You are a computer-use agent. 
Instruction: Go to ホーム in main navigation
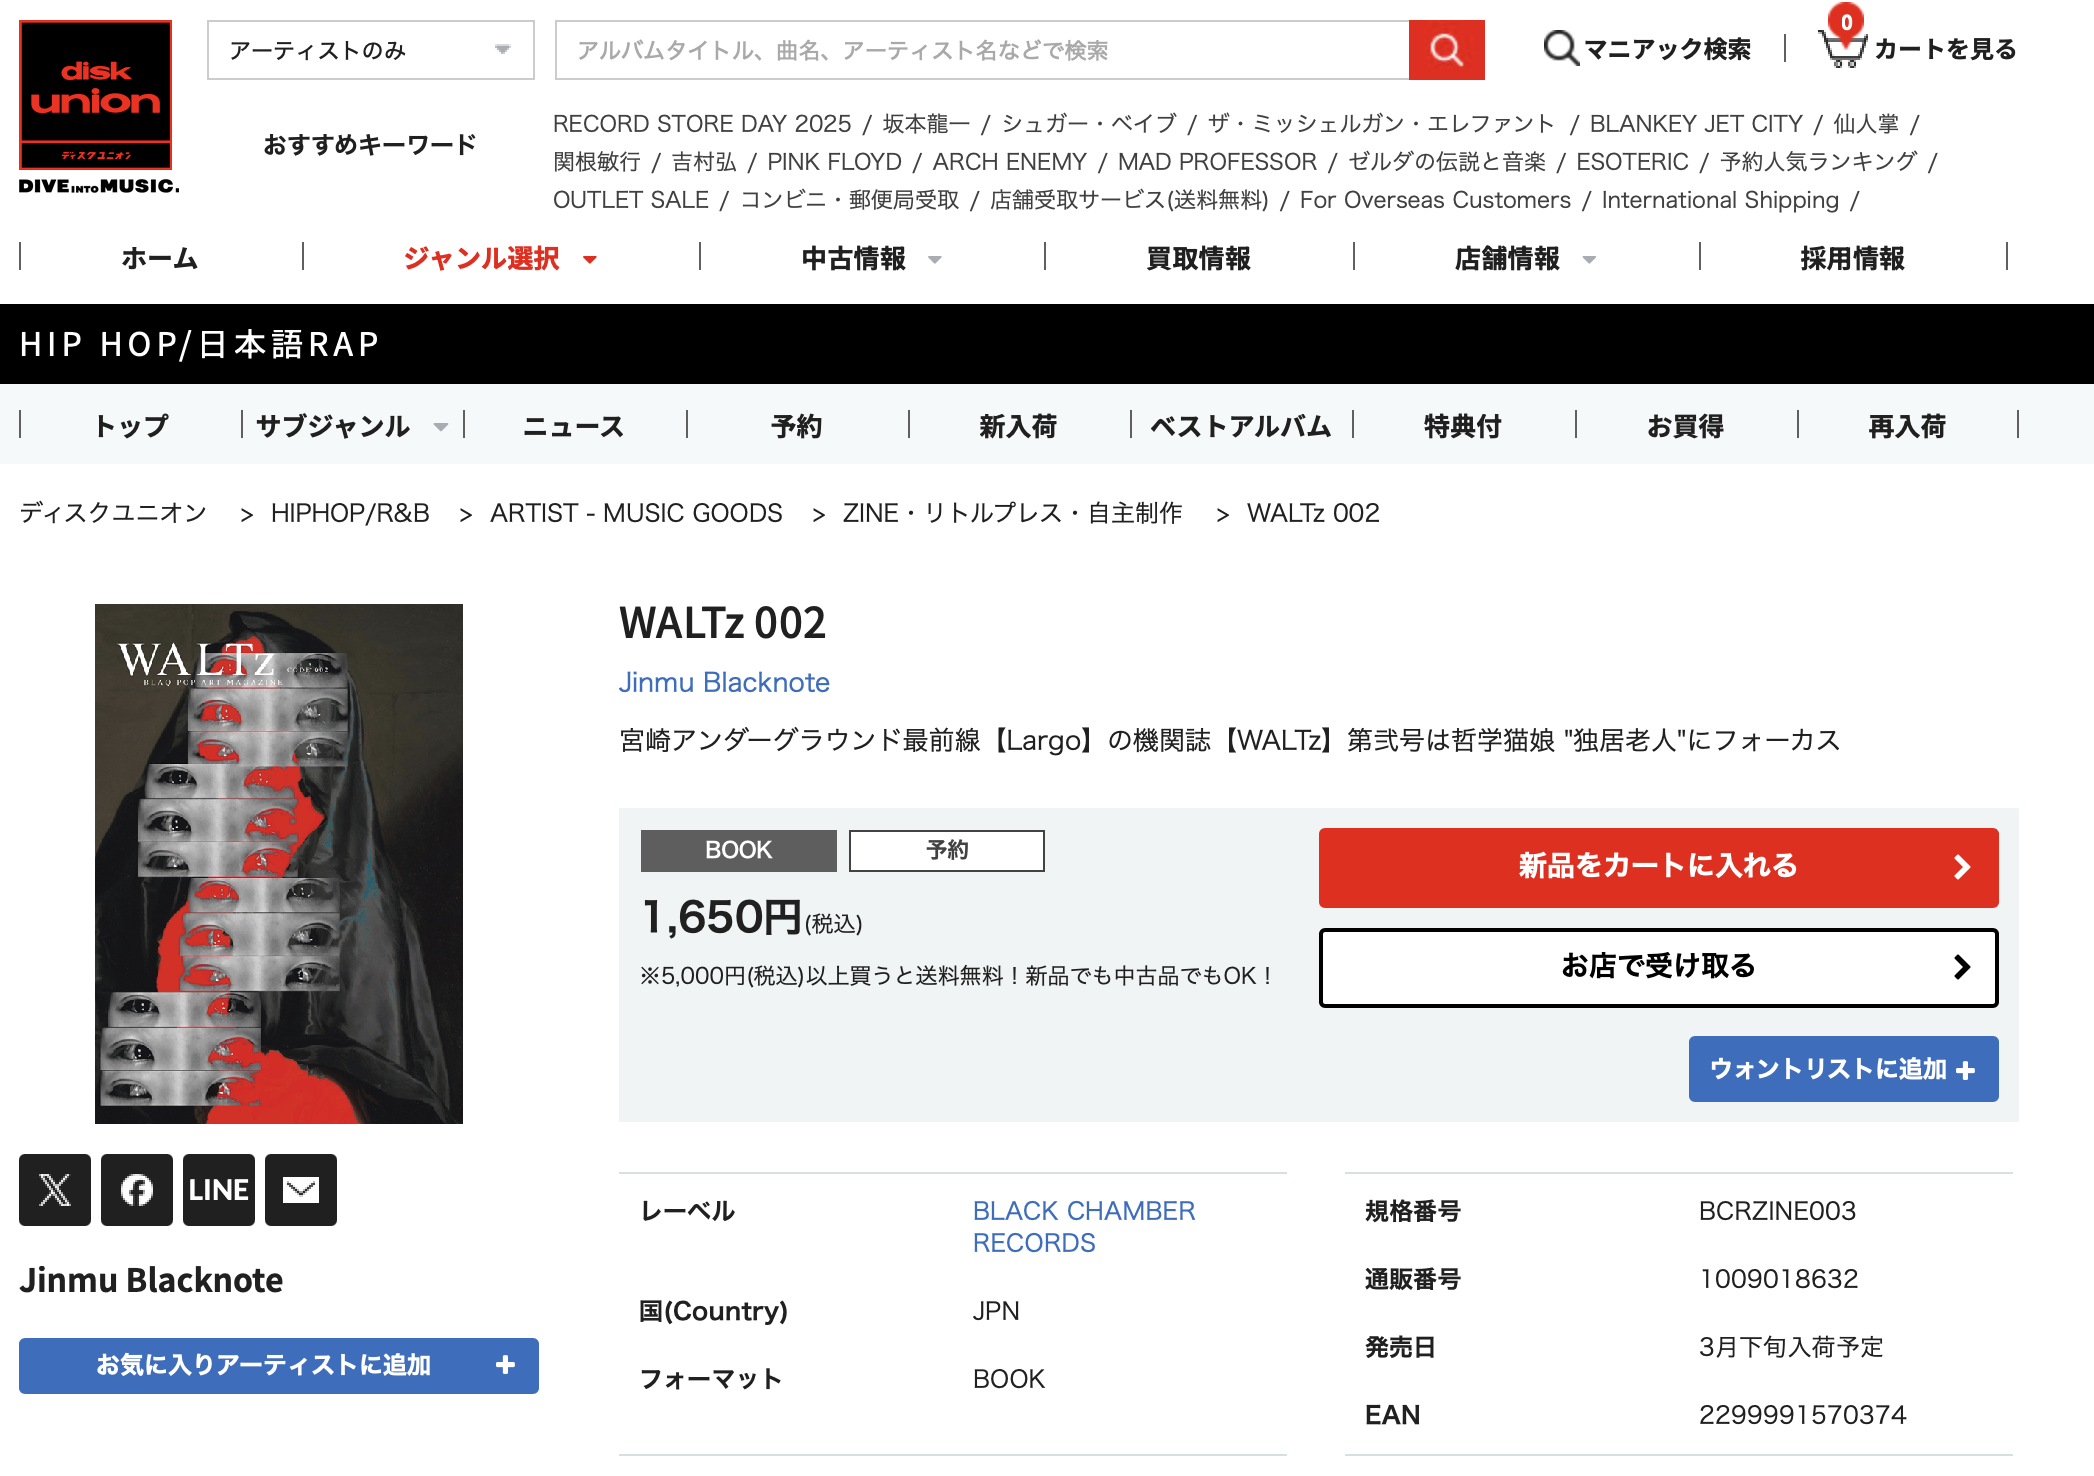(x=160, y=258)
